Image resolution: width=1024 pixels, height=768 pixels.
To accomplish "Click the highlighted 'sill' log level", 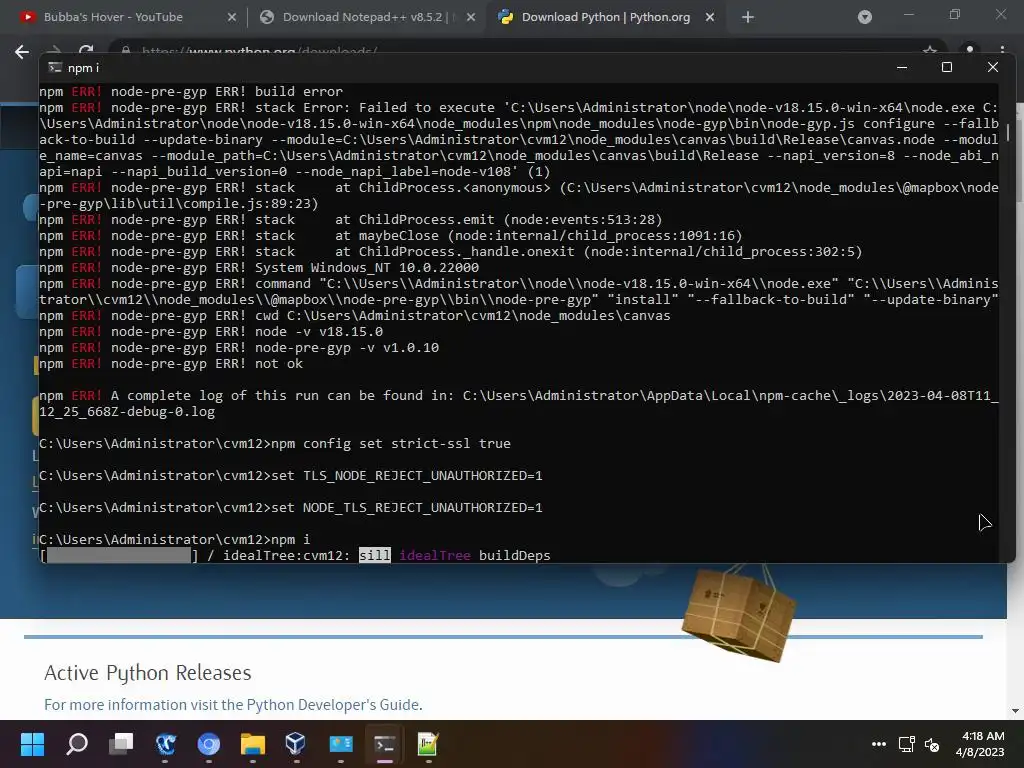I will (x=375, y=555).
